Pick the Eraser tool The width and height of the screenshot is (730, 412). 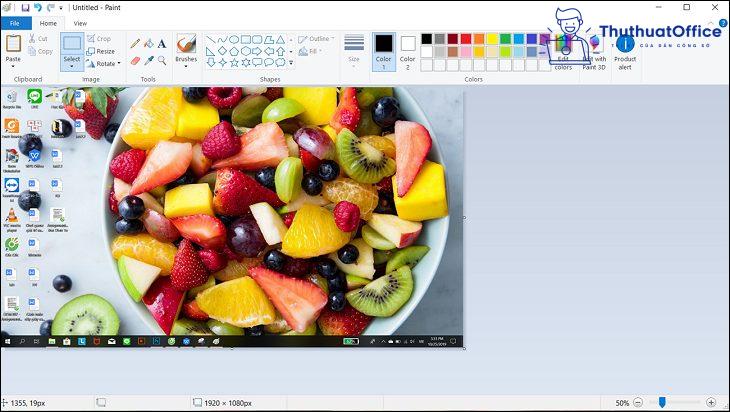[x=135, y=60]
